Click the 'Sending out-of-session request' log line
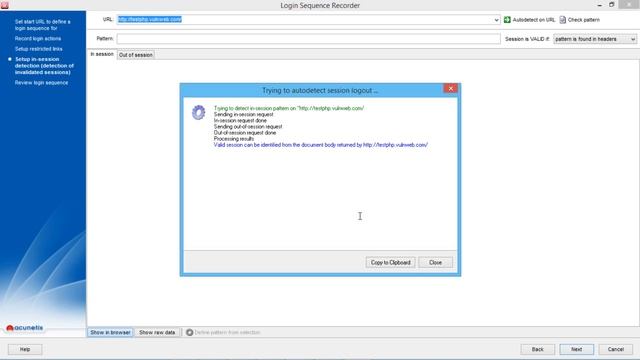This screenshot has height=360, width=640. [x=248, y=127]
